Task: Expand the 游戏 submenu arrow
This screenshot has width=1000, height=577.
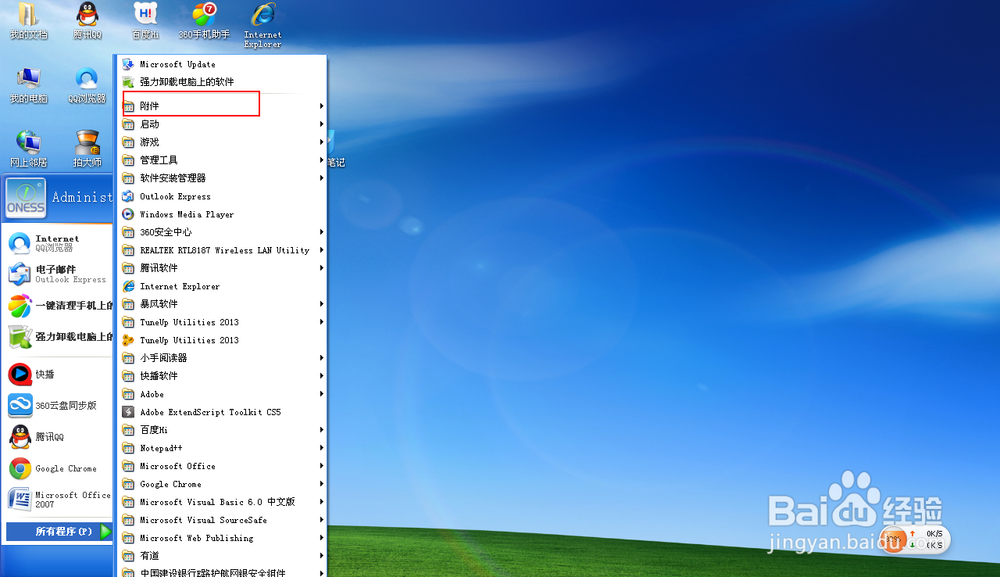Action: tap(321, 142)
